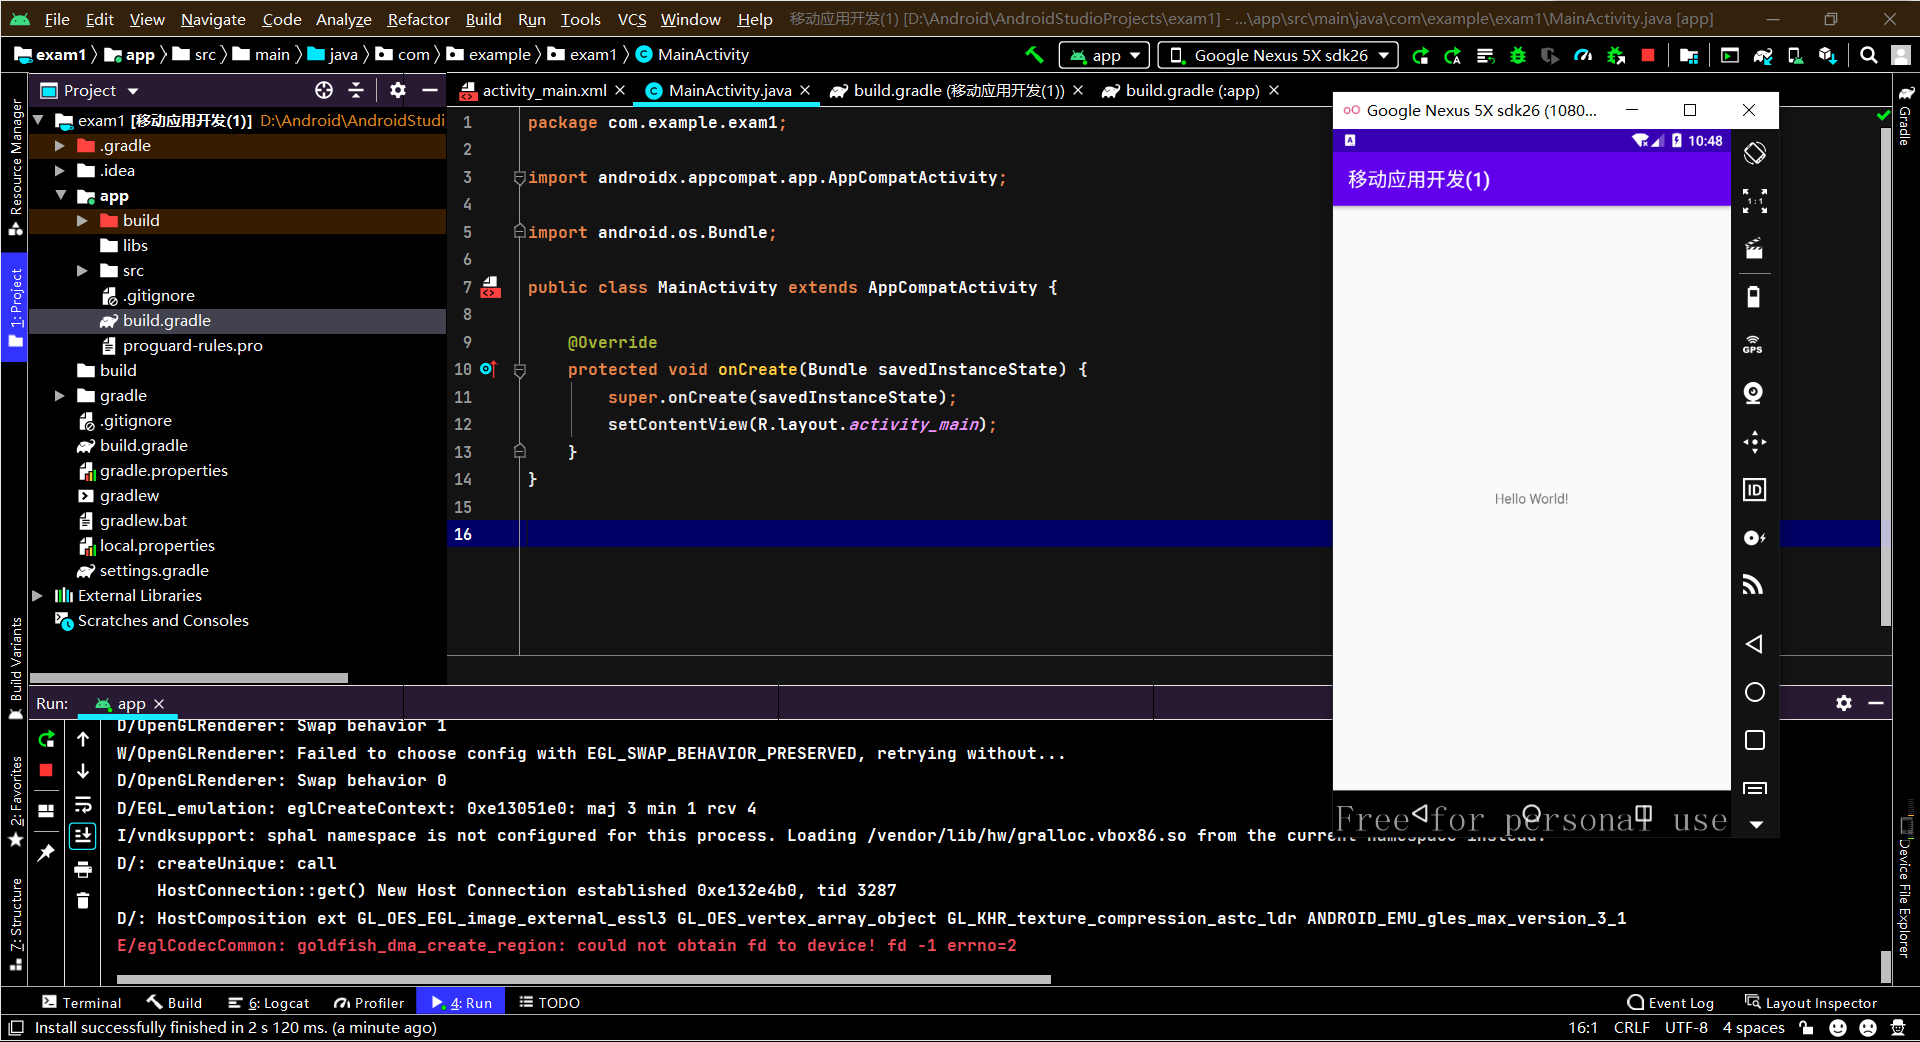Click the Project tree horizontal scrollbar

(189, 678)
